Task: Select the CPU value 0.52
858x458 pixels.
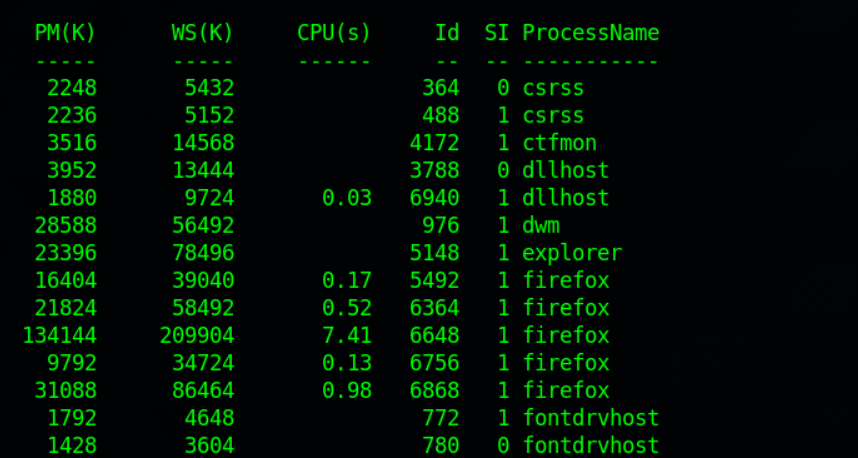Action: tap(347, 308)
